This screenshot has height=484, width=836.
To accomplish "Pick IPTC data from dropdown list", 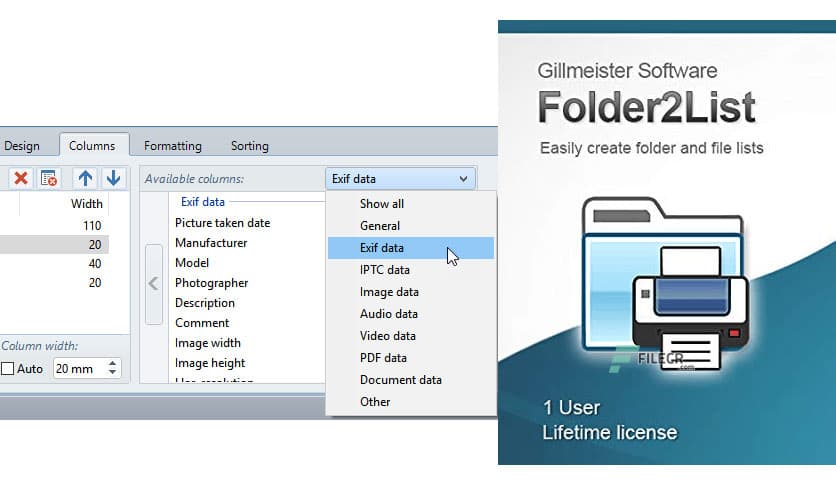I will point(411,270).
